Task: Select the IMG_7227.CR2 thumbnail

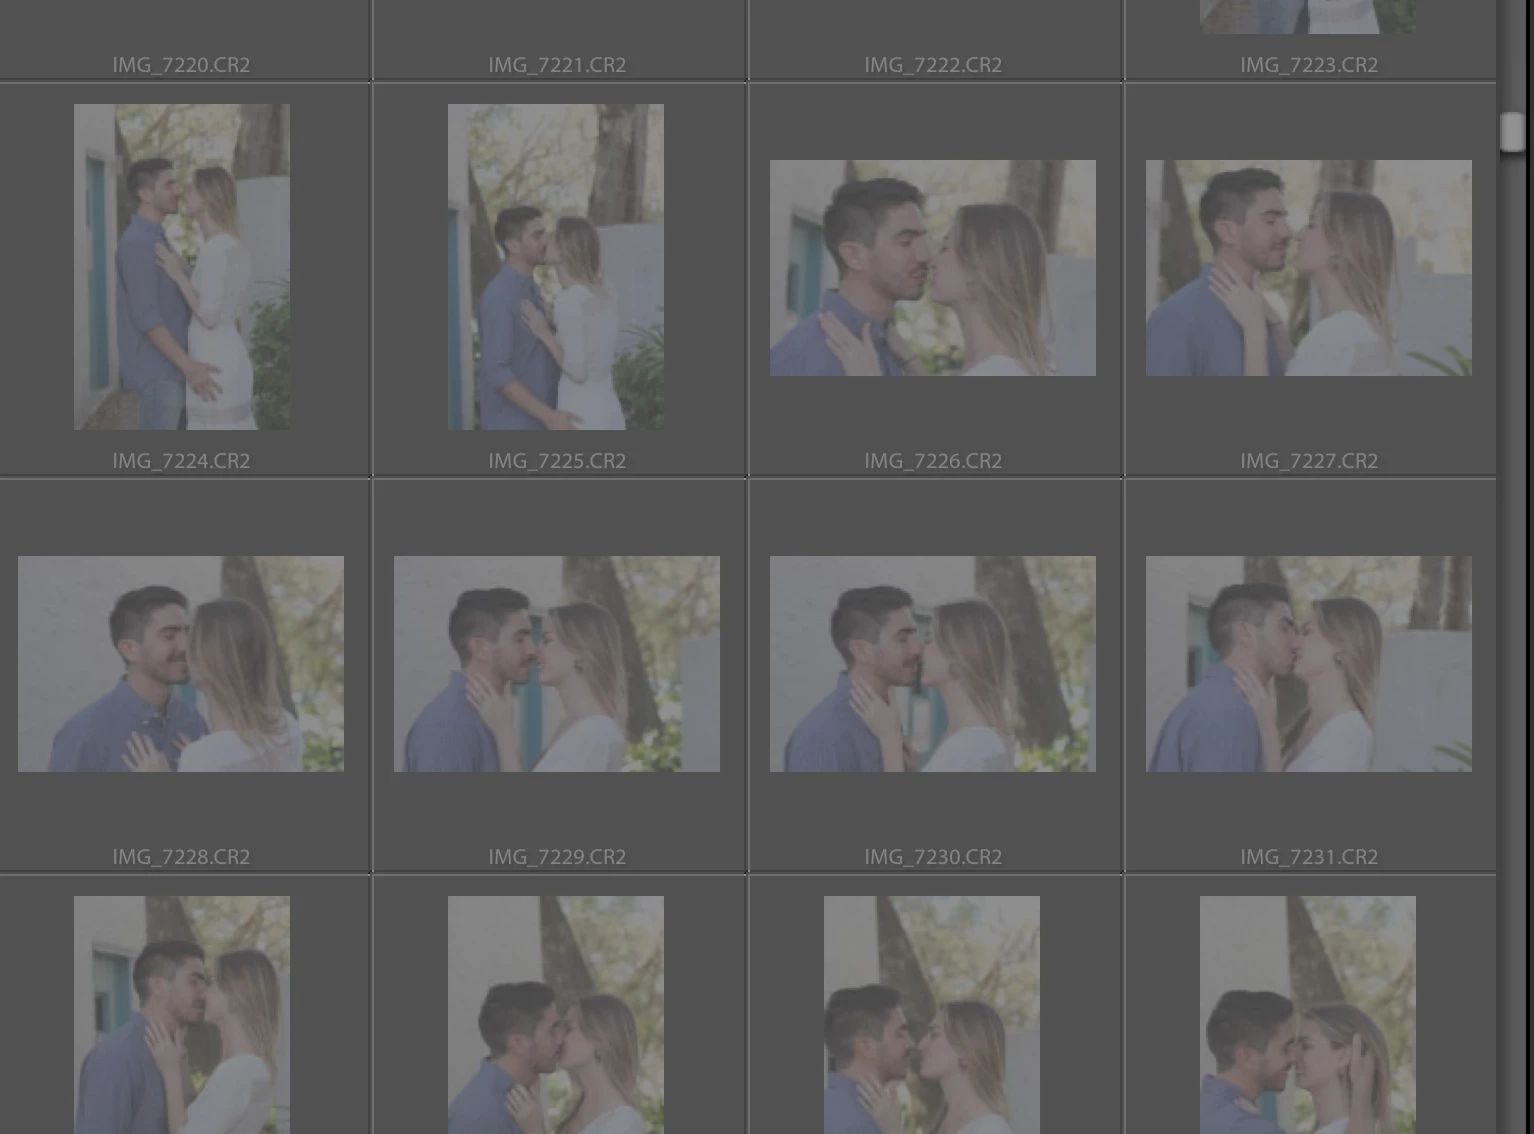Action: (1309, 268)
